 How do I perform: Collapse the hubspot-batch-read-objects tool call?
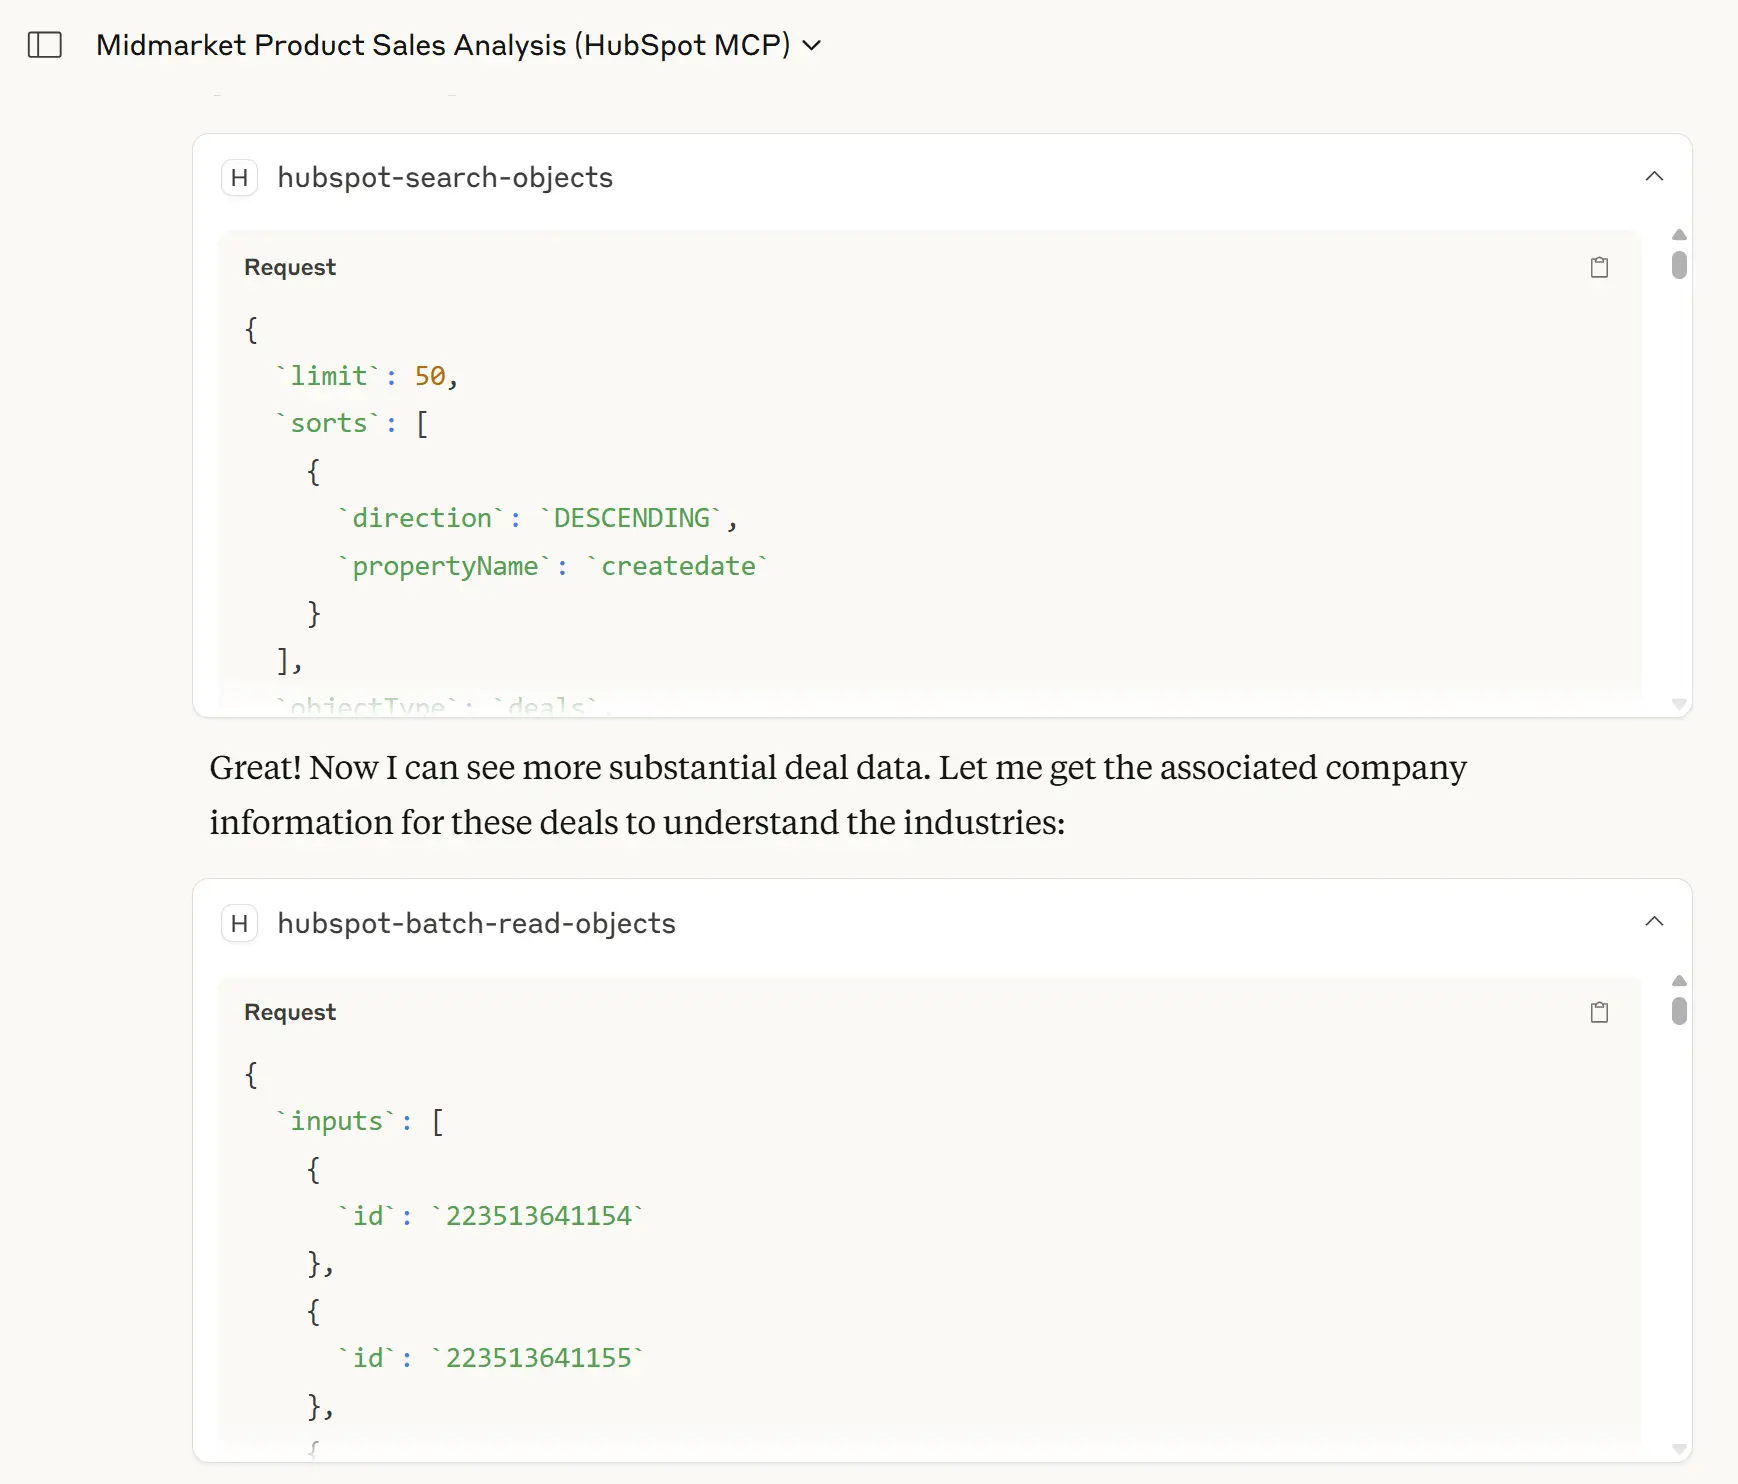[1654, 921]
